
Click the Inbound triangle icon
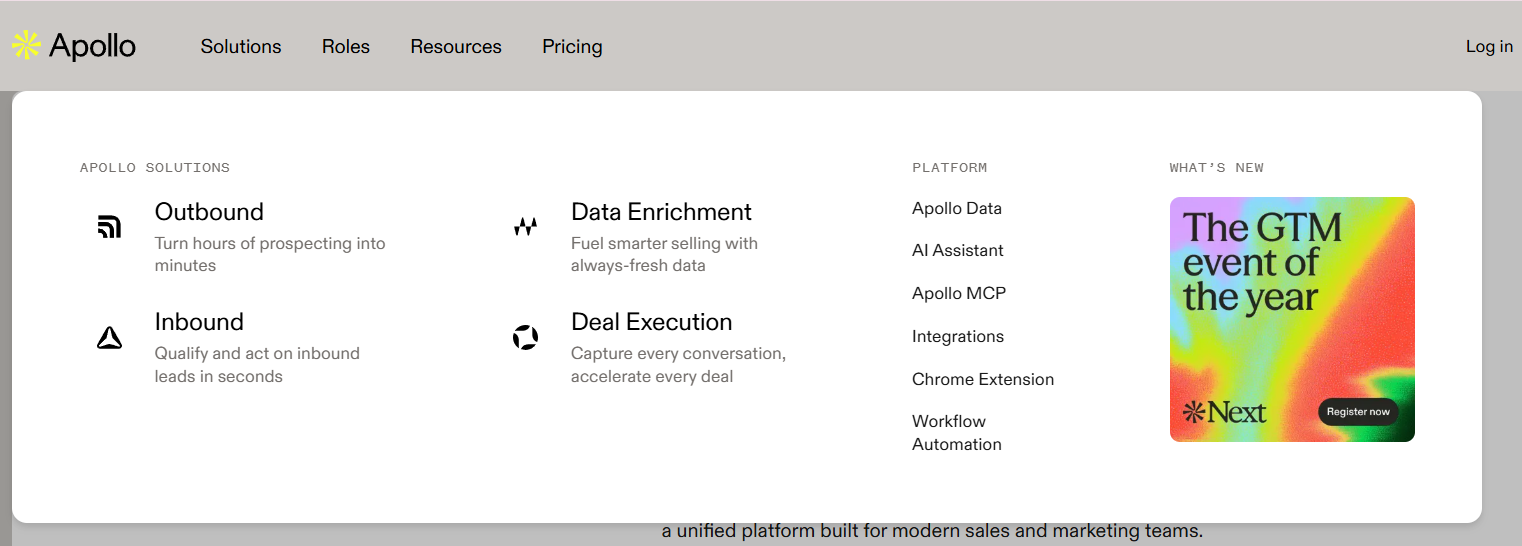[x=109, y=338]
